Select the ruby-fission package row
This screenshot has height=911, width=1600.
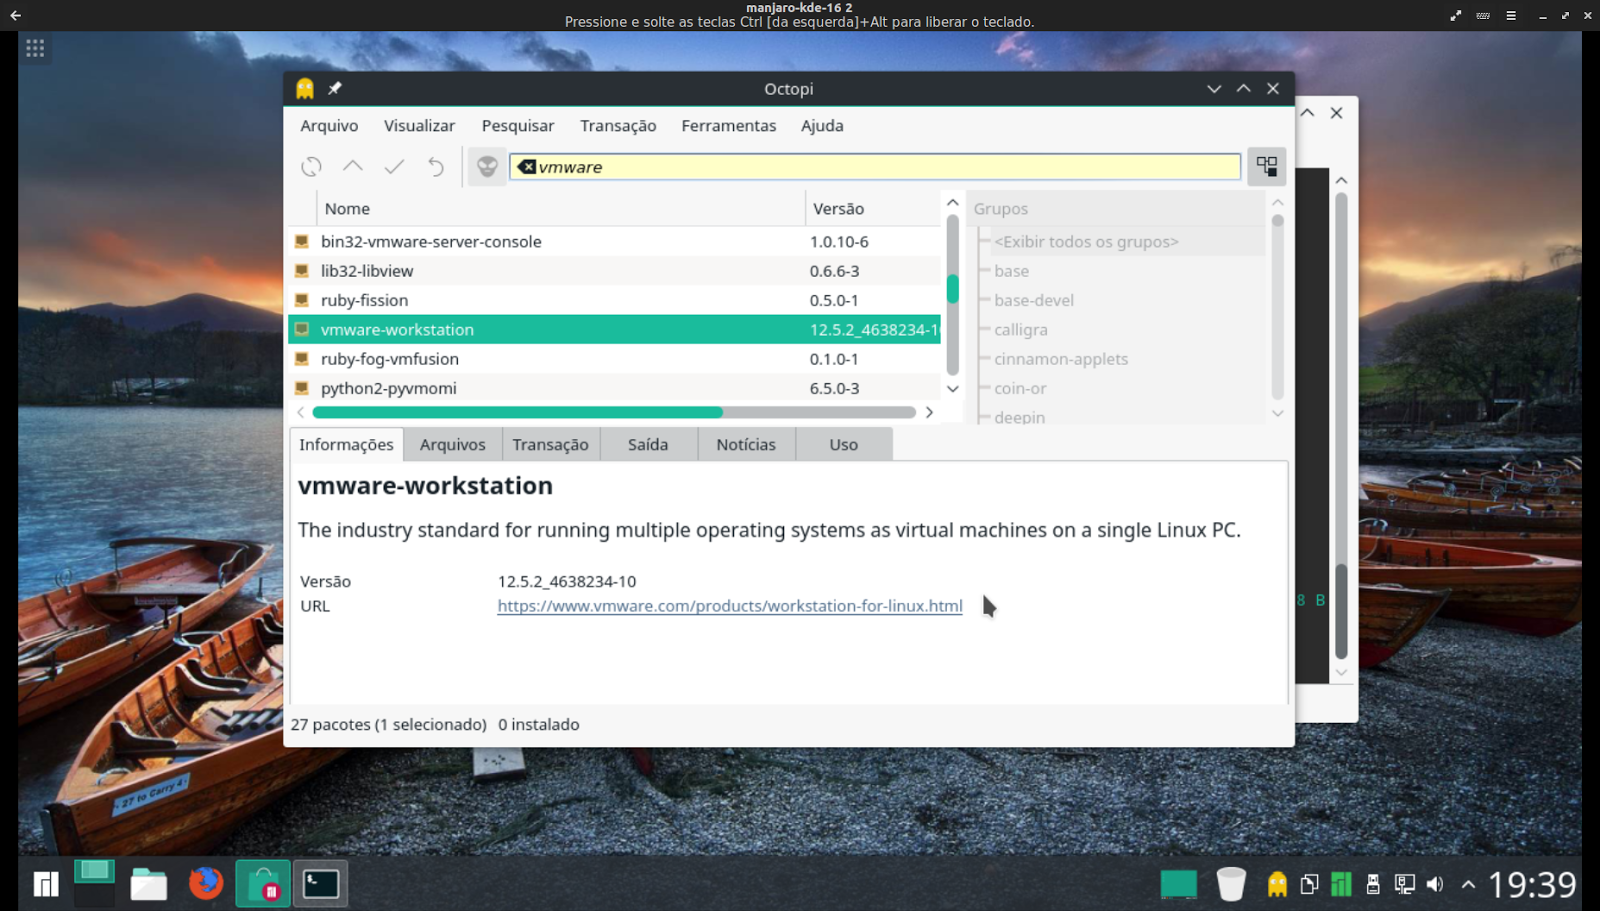[614, 300]
